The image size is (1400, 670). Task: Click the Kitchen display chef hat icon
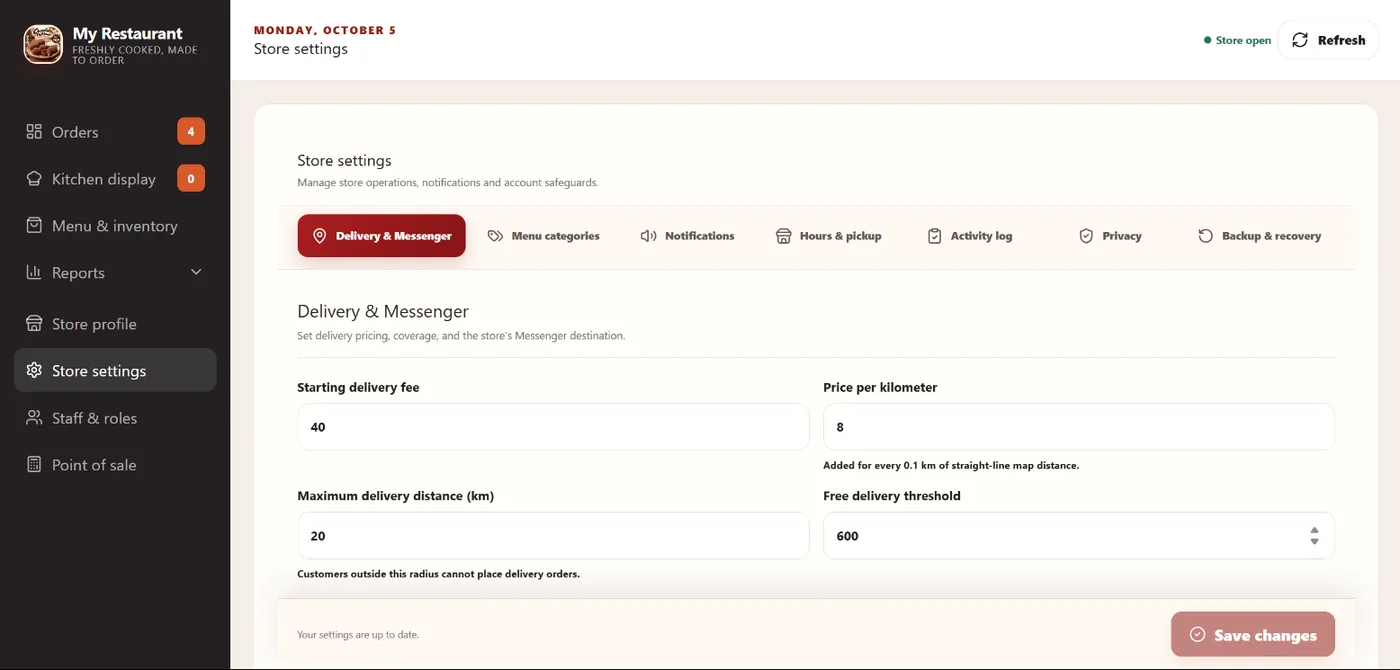[34, 179]
